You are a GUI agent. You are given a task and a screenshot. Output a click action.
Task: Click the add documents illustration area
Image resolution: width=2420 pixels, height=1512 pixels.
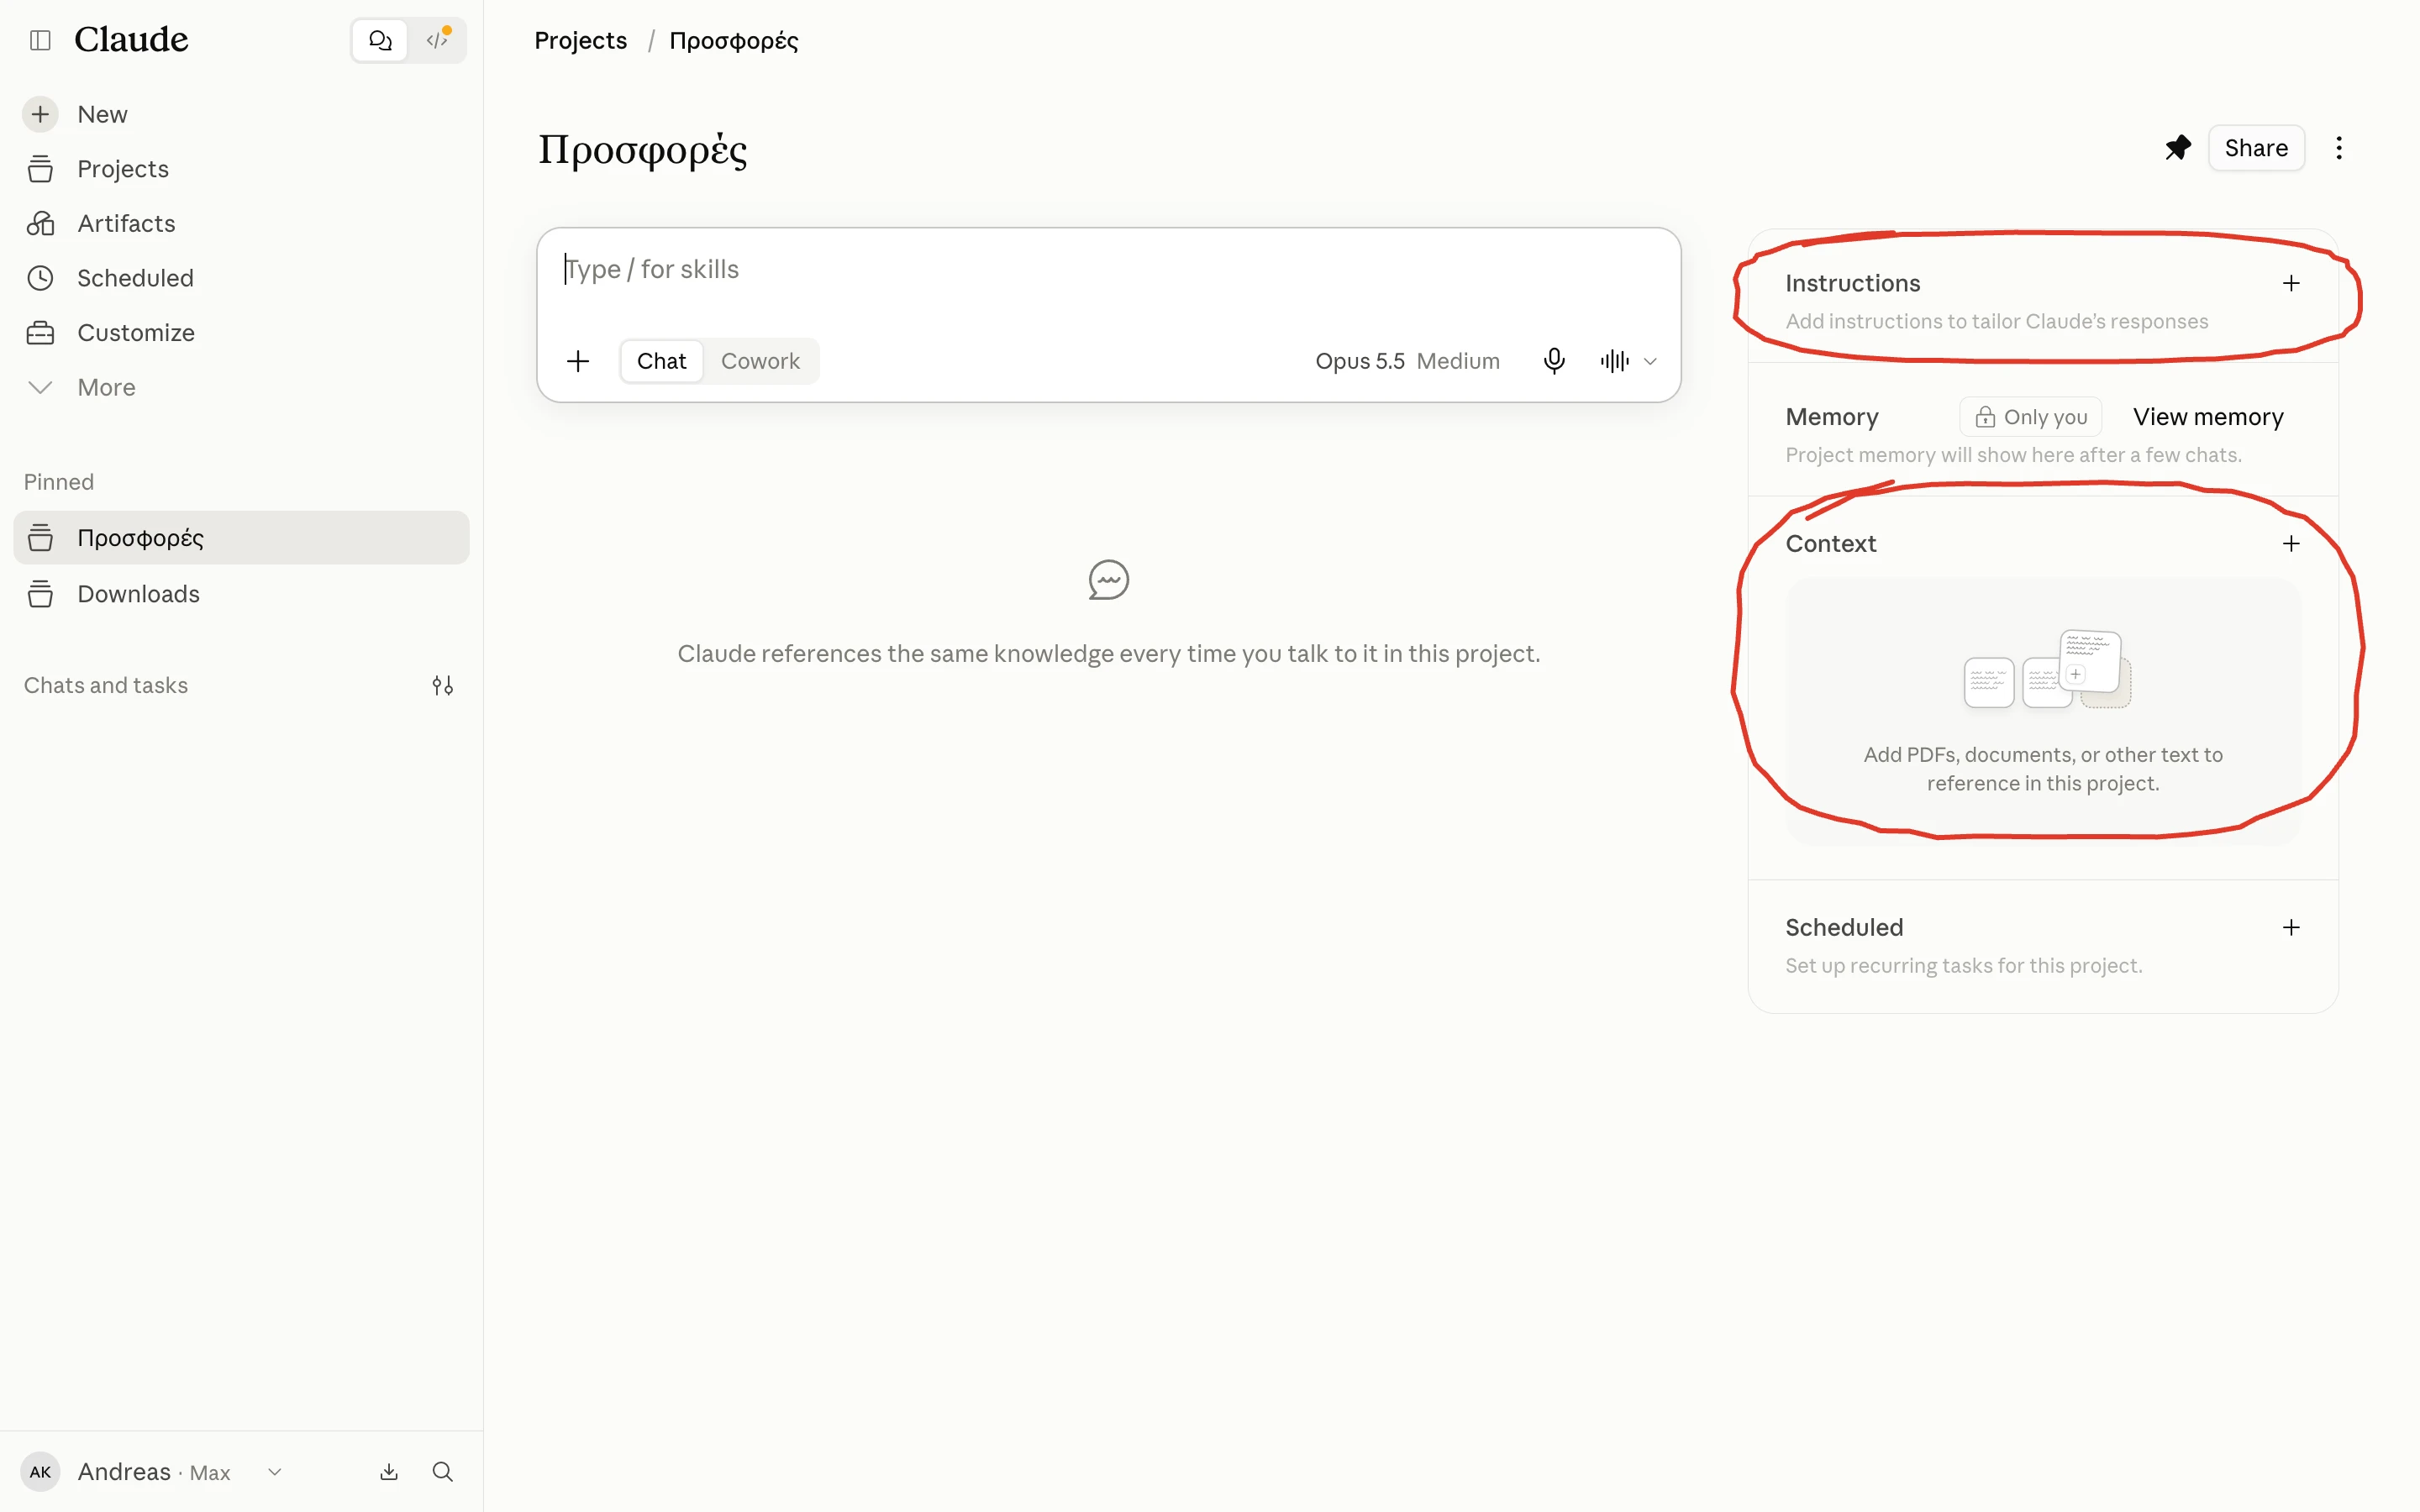tap(2044, 712)
